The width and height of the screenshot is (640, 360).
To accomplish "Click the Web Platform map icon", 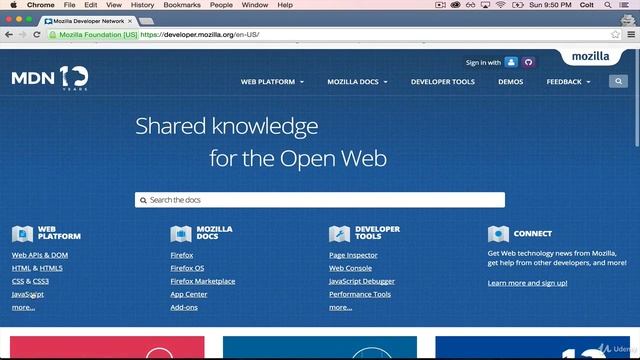I will pos(22,234).
